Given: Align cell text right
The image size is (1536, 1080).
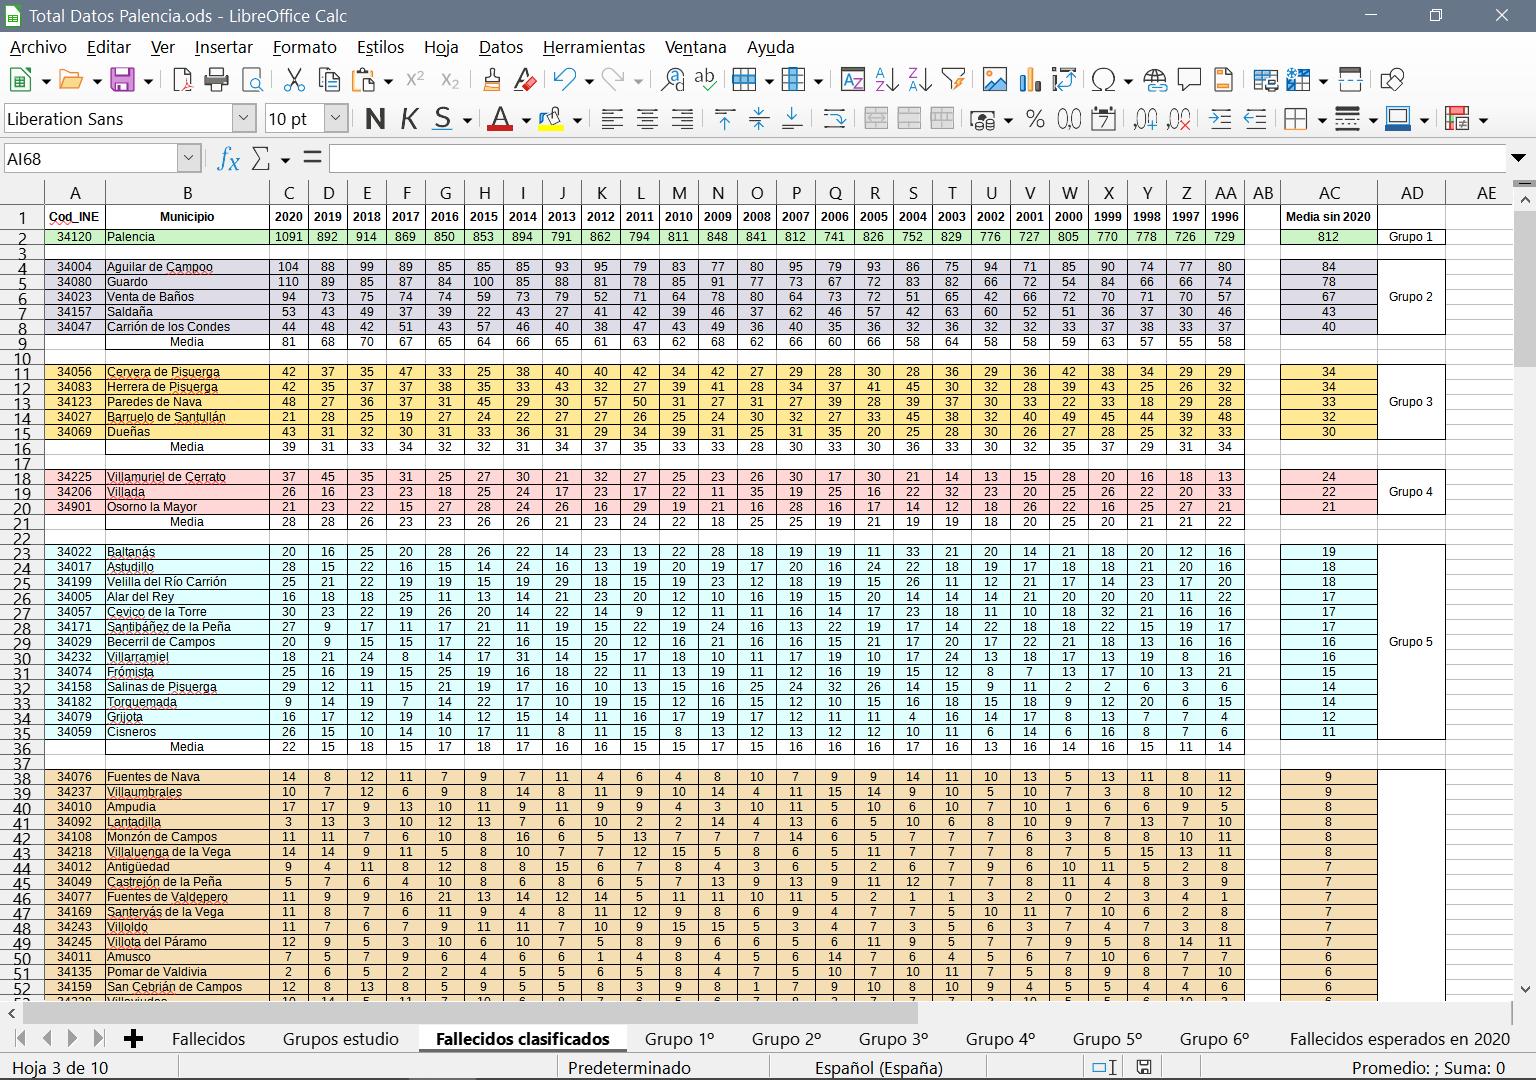Looking at the screenshot, I should pyautogui.click(x=682, y=119).
